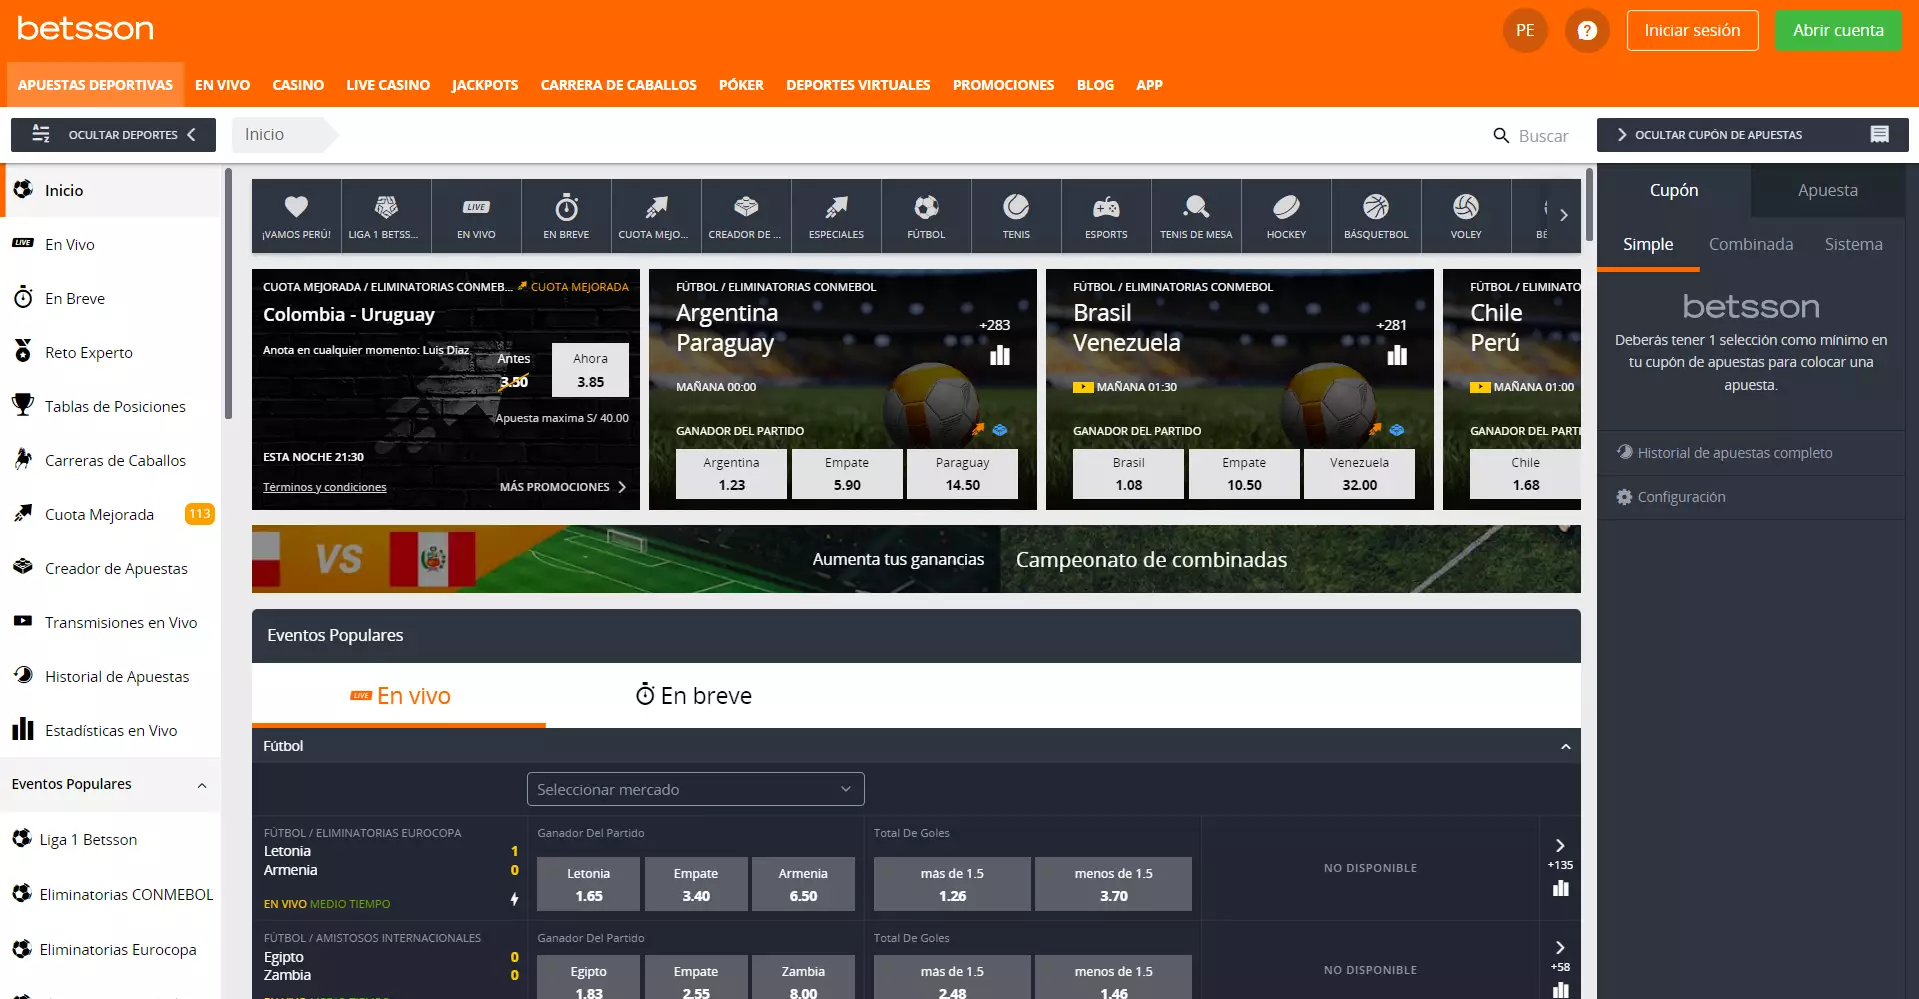Image resolution: width=1919 pixels, height=999 pixels.
Task: Open Cuota Mejorada sidebar item with 113
Action: [110, 514]
